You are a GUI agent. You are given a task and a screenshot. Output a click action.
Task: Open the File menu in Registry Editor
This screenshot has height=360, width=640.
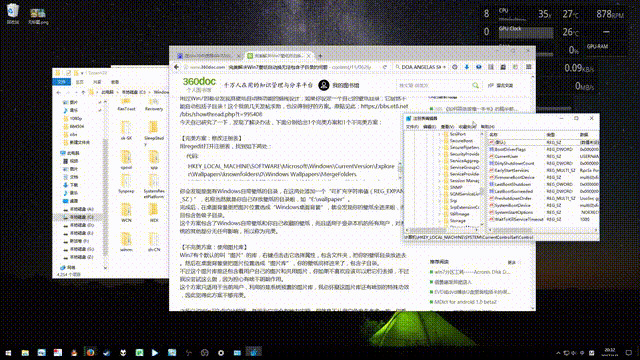coord(412,127)
